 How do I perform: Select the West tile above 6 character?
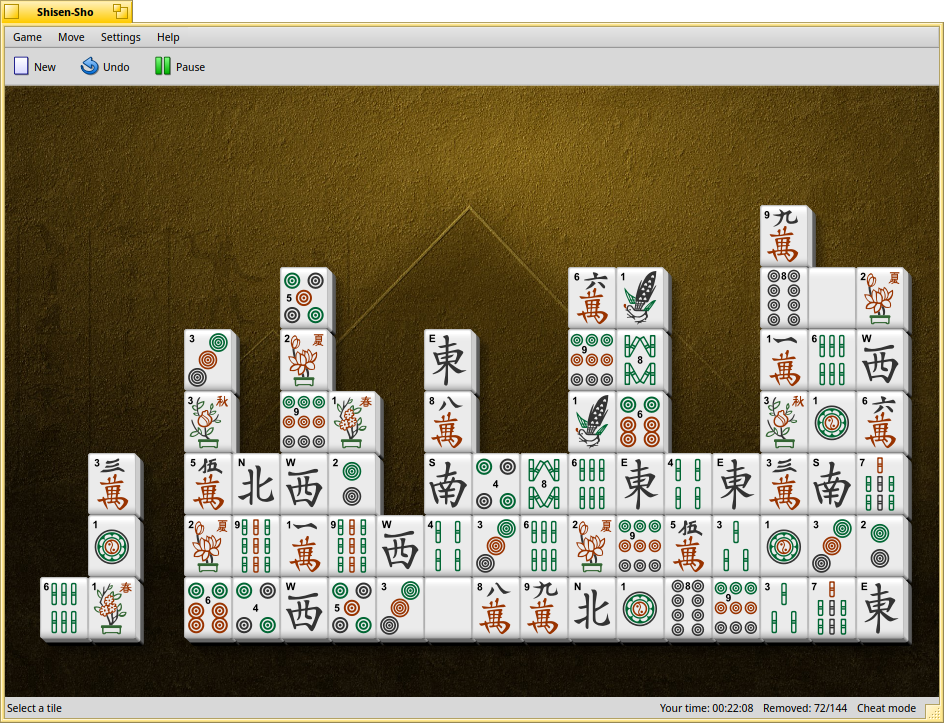880,360
